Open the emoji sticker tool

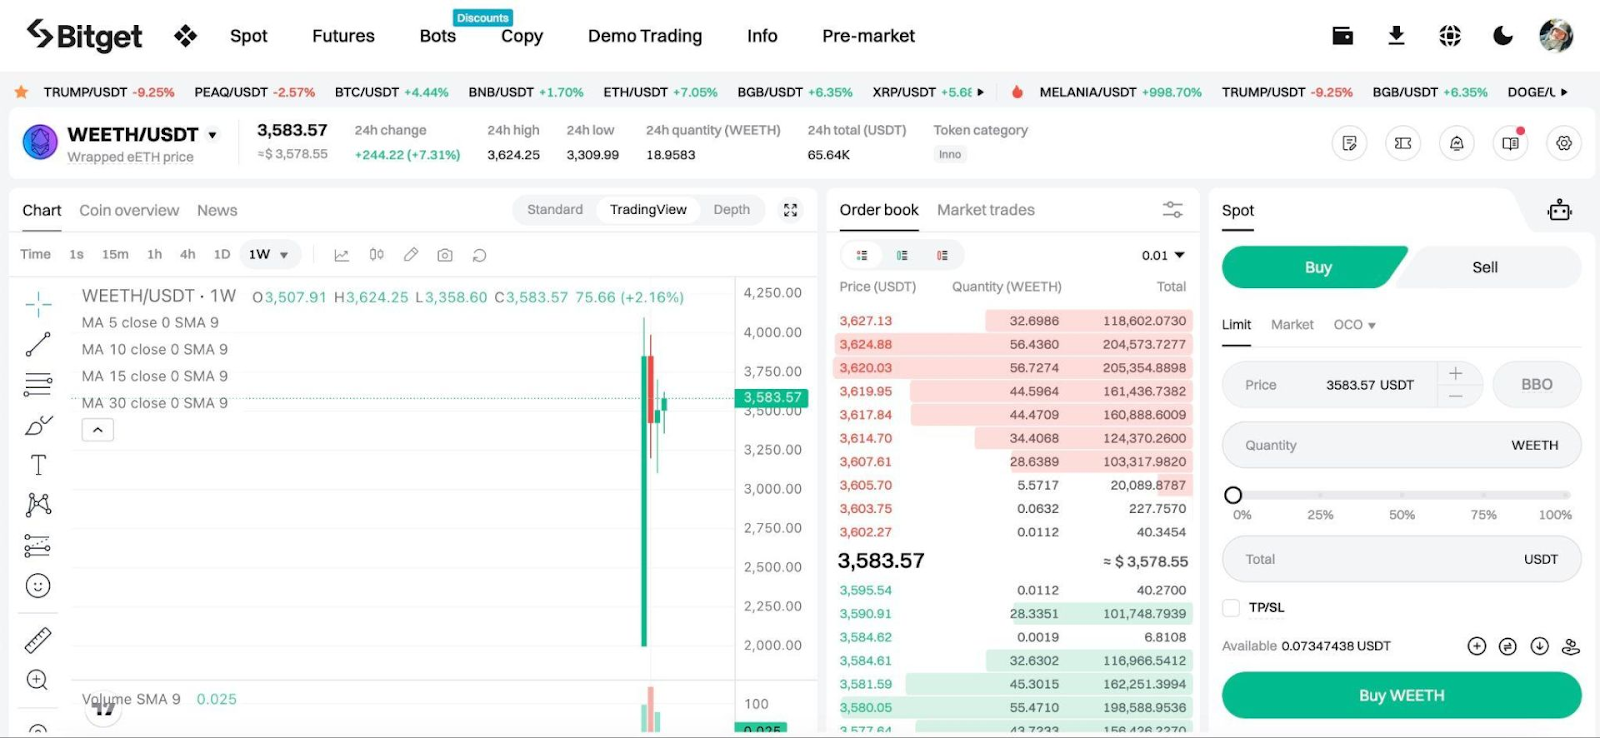pos(38,586)
